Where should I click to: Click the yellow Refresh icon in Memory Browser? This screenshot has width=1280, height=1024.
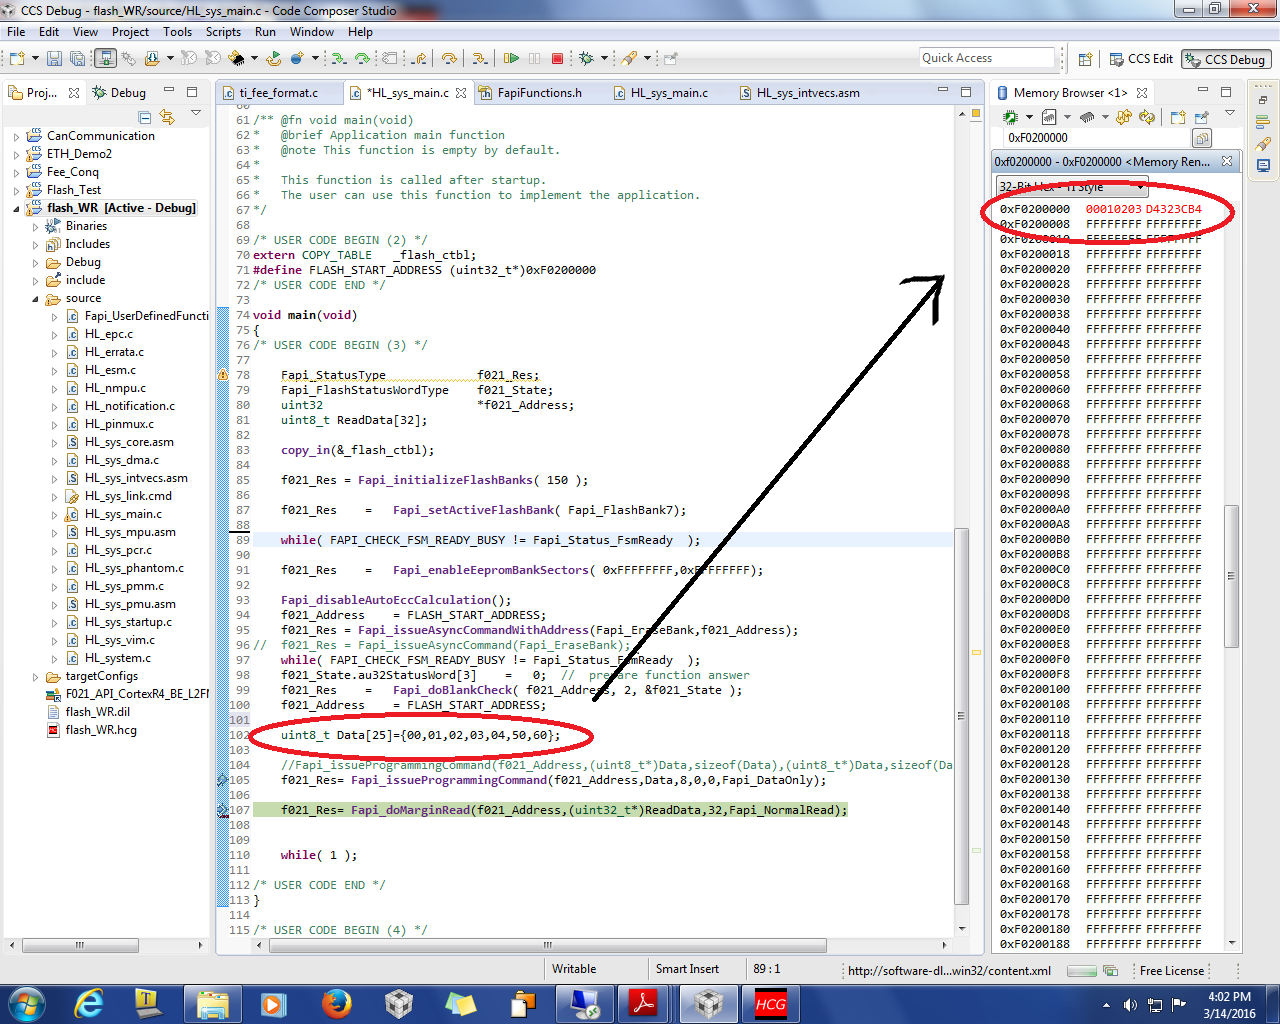tap(1146, 117)
